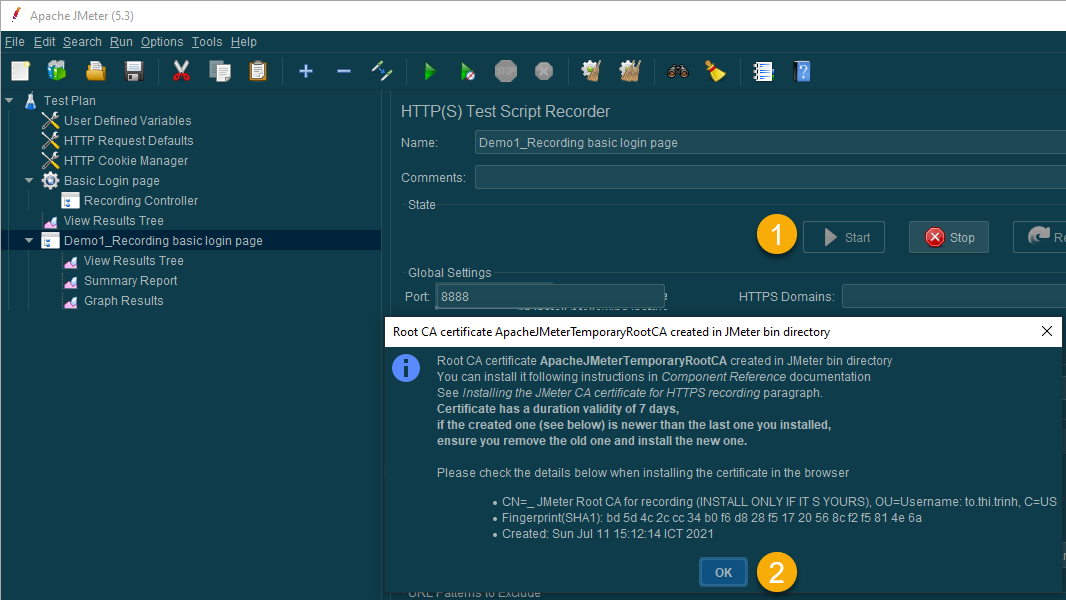Close the Root CA certificate dialog

point(1046,331)
